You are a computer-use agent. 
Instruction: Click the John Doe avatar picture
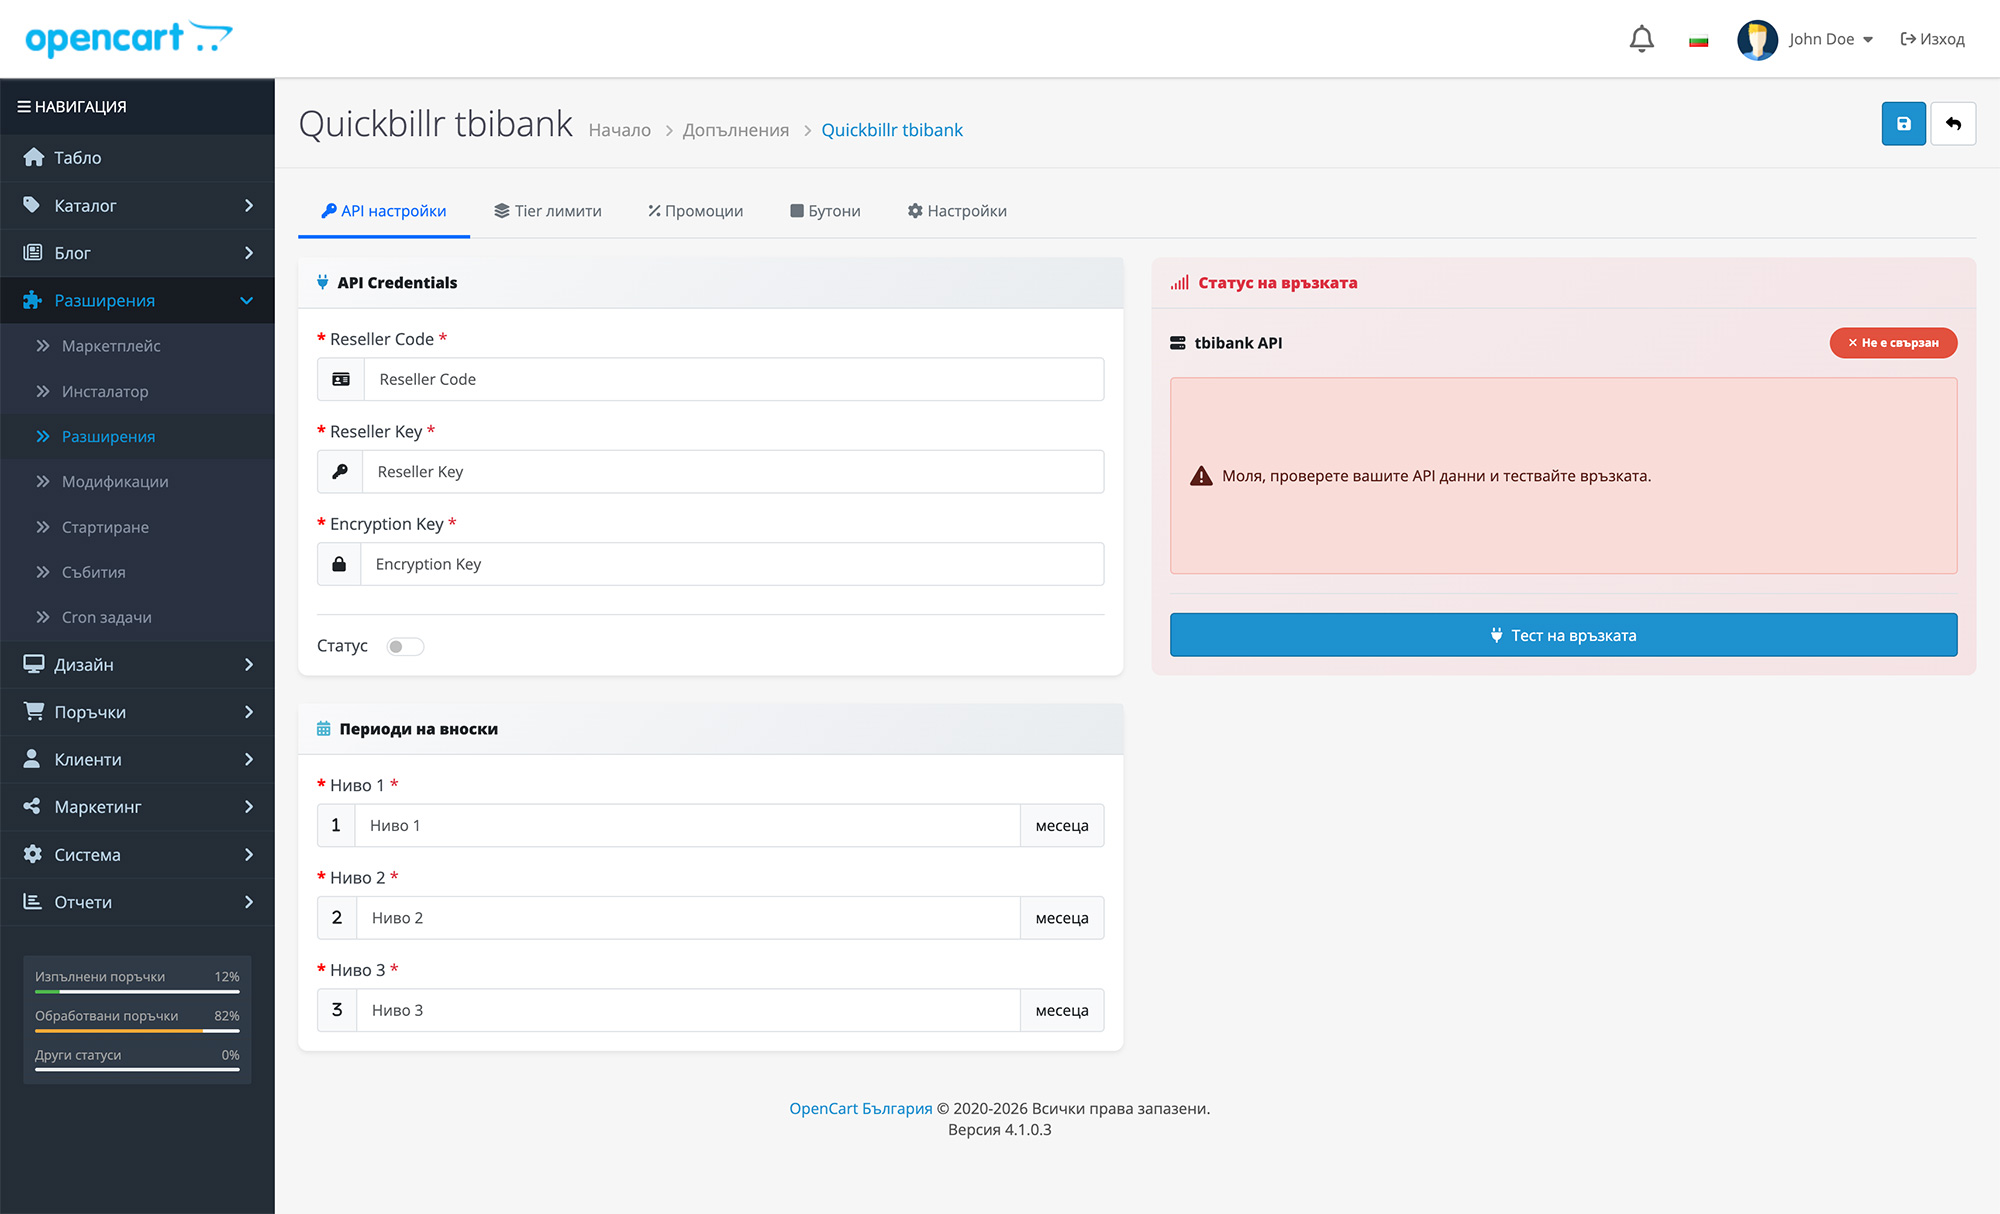pyautogui.click(x=1757, y=40)
